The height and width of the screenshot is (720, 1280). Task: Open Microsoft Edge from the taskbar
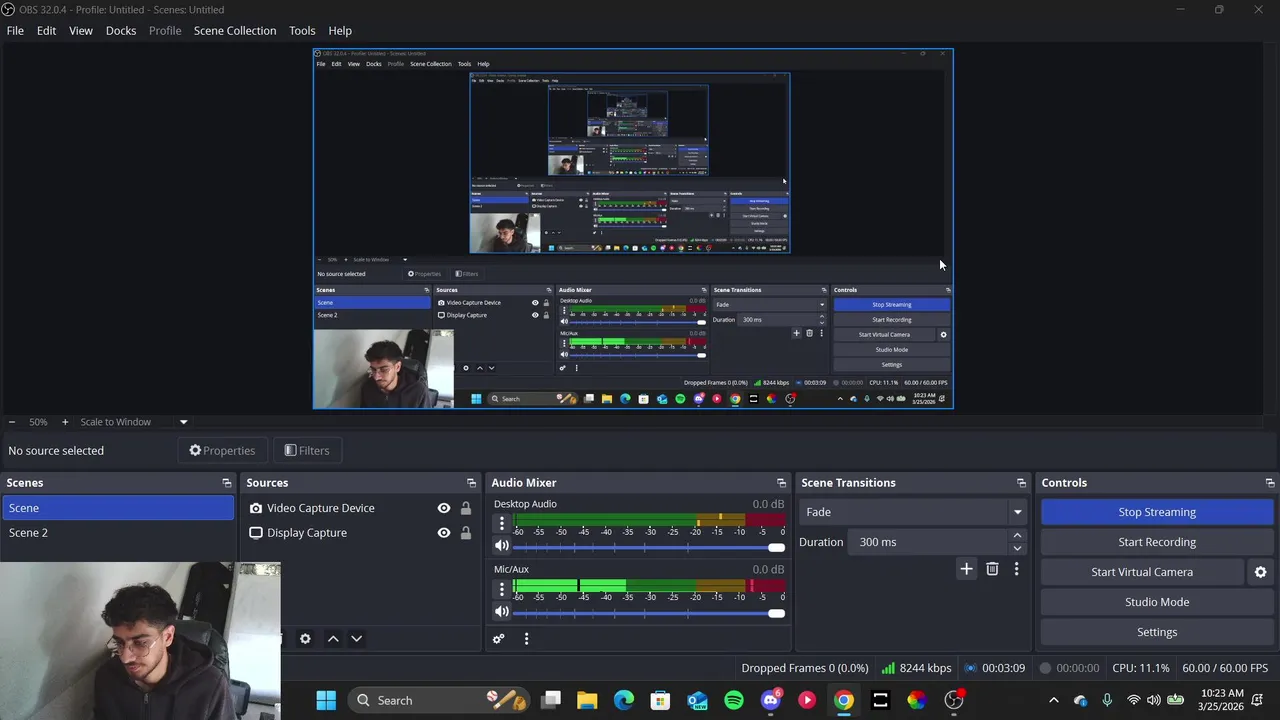point(624,700)
